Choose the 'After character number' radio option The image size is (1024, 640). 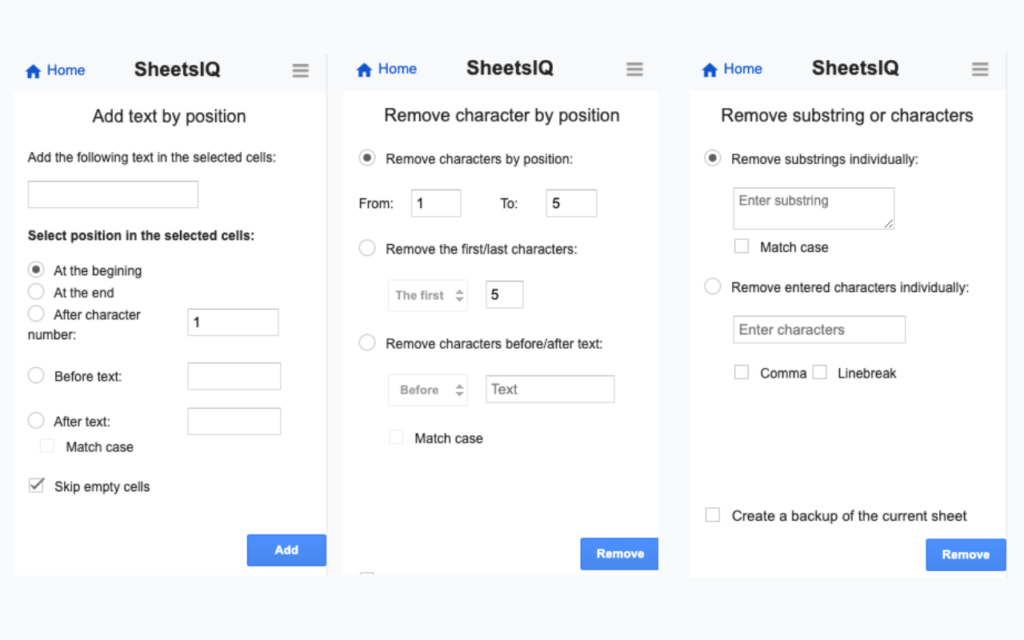point(36,313)
